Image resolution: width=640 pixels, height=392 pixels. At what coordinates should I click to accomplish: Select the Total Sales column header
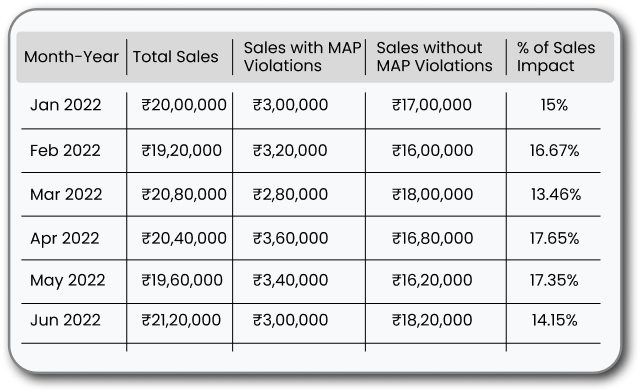[176, 57]
